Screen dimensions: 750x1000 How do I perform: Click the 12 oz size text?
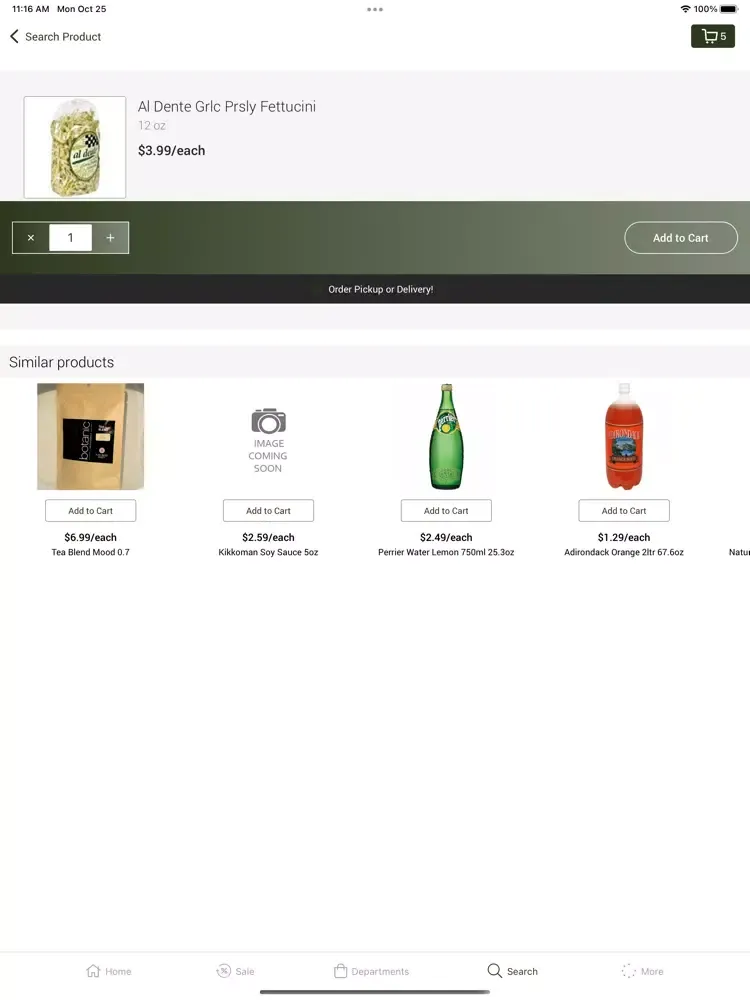(152, 126)
